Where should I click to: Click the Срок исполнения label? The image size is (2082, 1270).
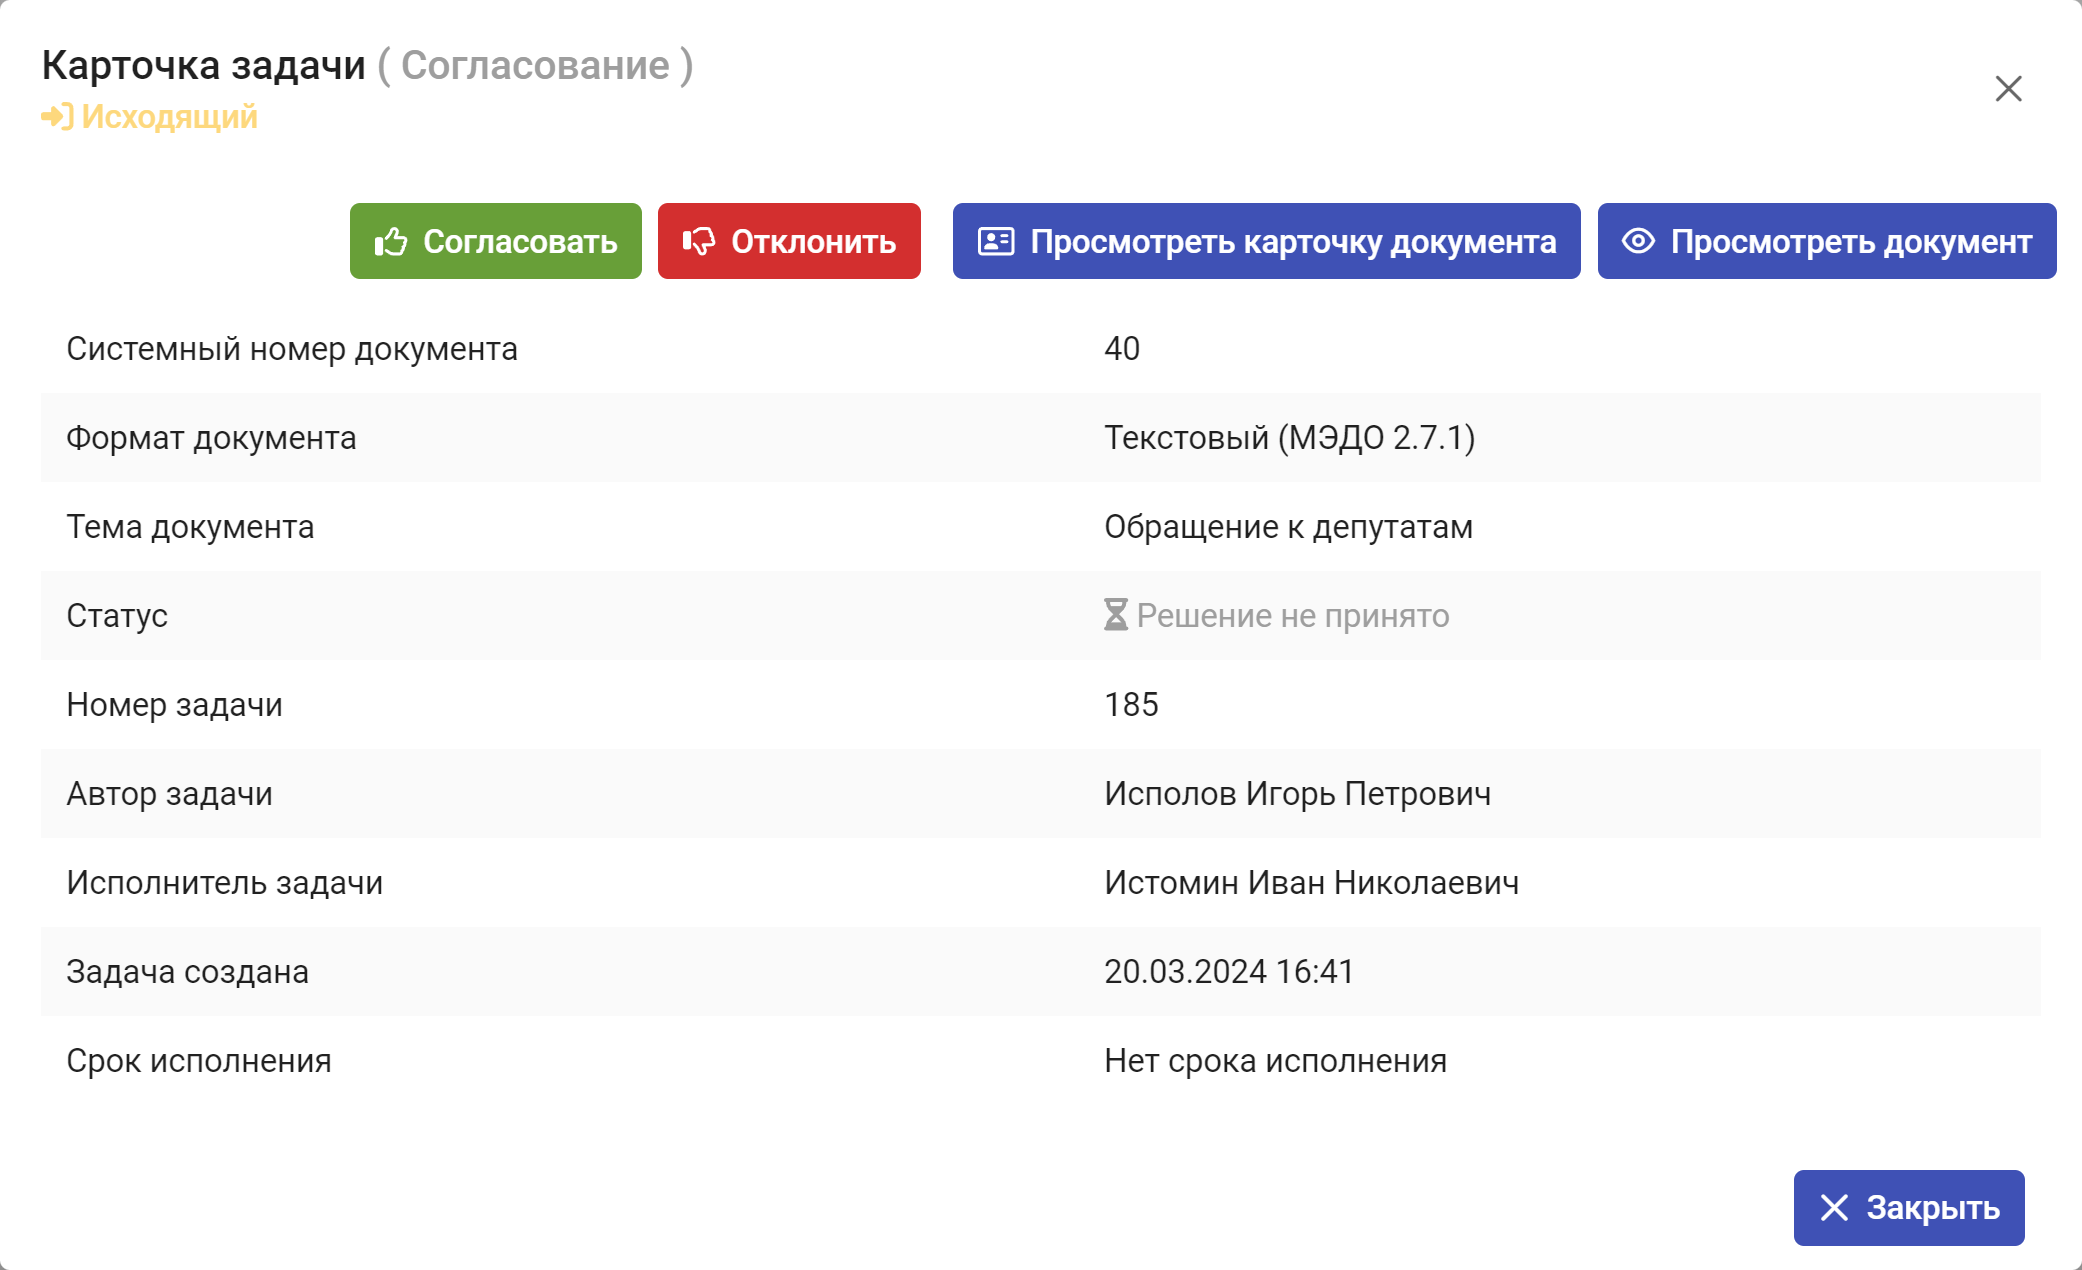(199, 1061)
